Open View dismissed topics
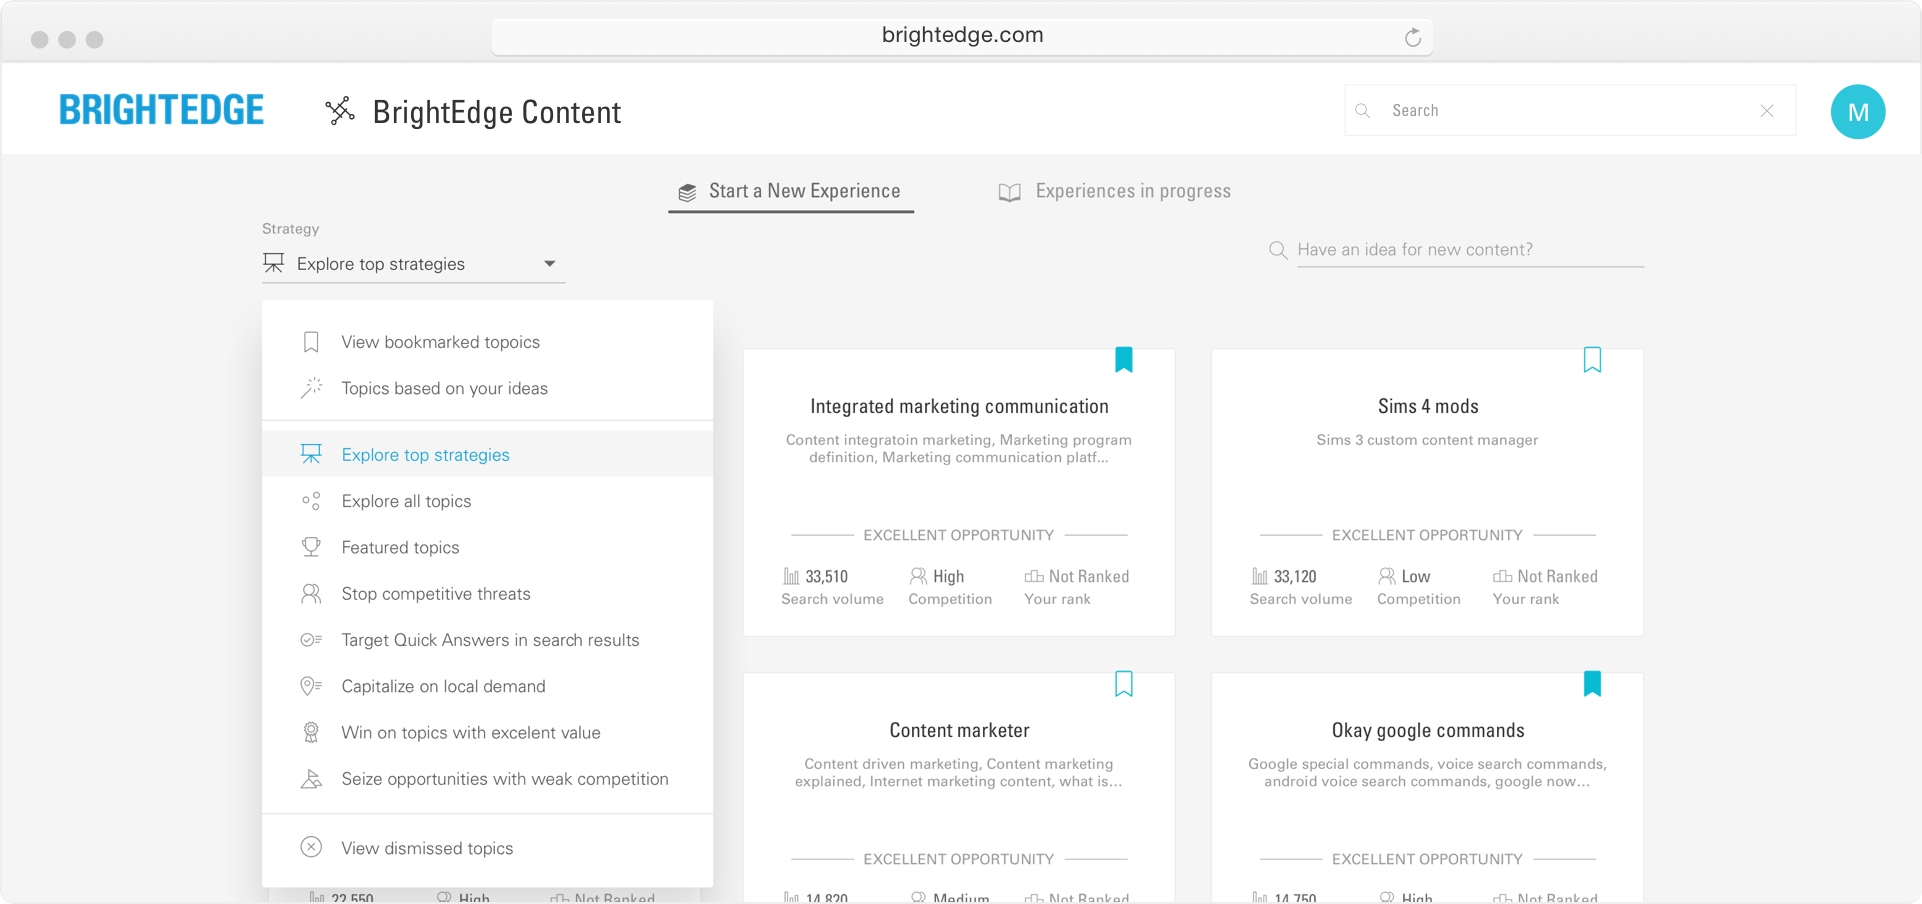Screen dimensions: 1922x904 point(427,848)
